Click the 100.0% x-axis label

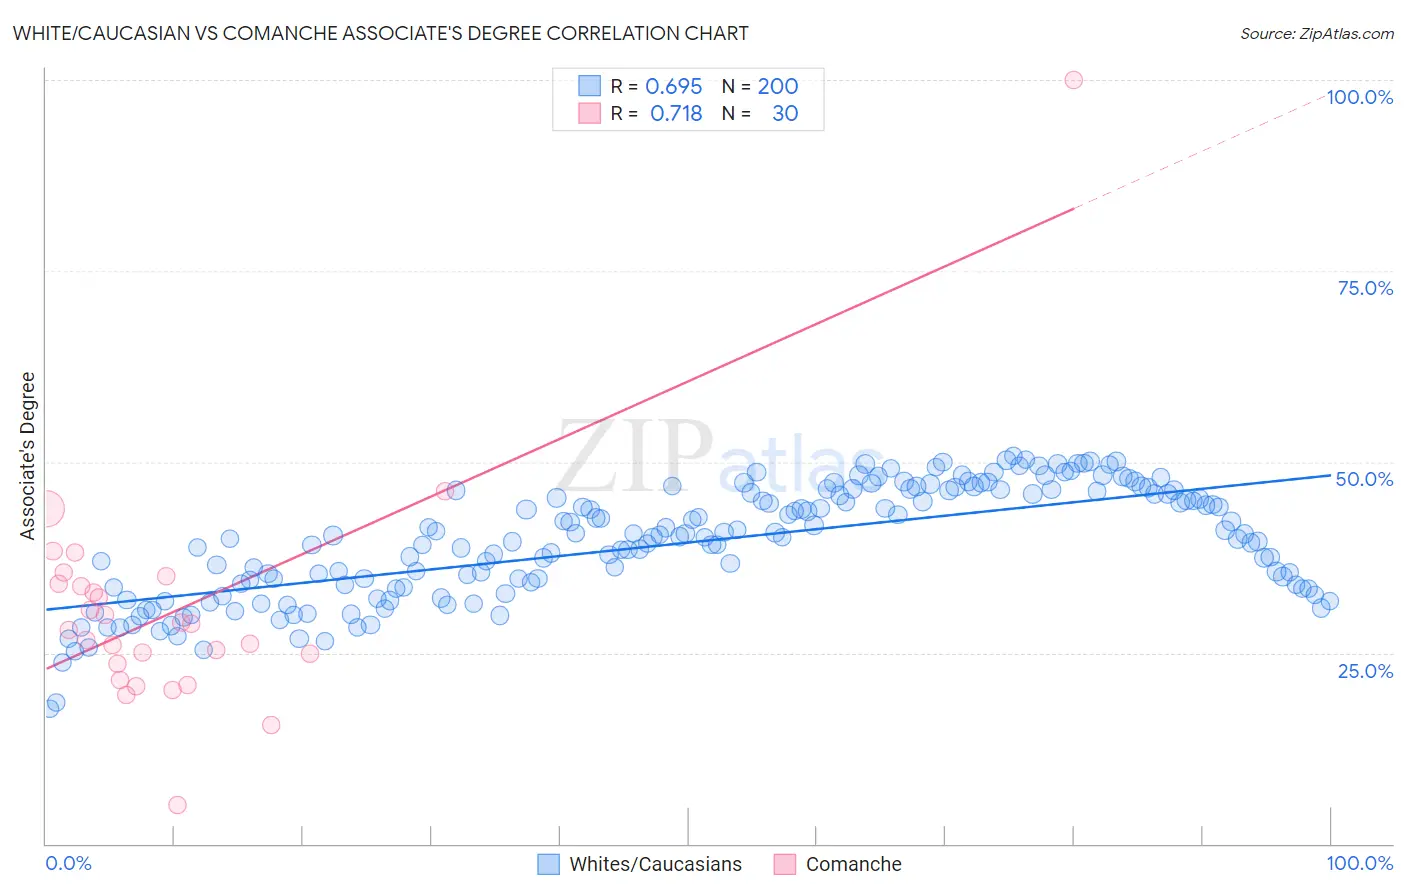(x=1360, y=863)
